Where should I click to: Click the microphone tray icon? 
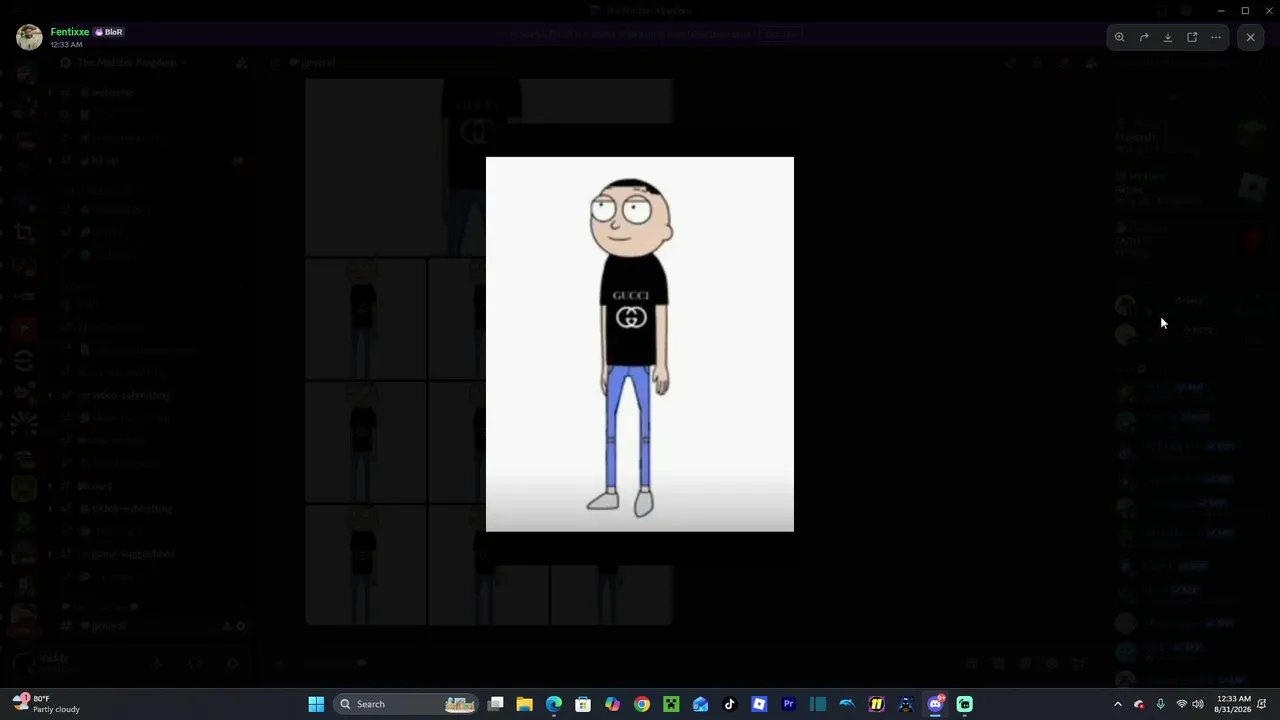[1160, 704]
